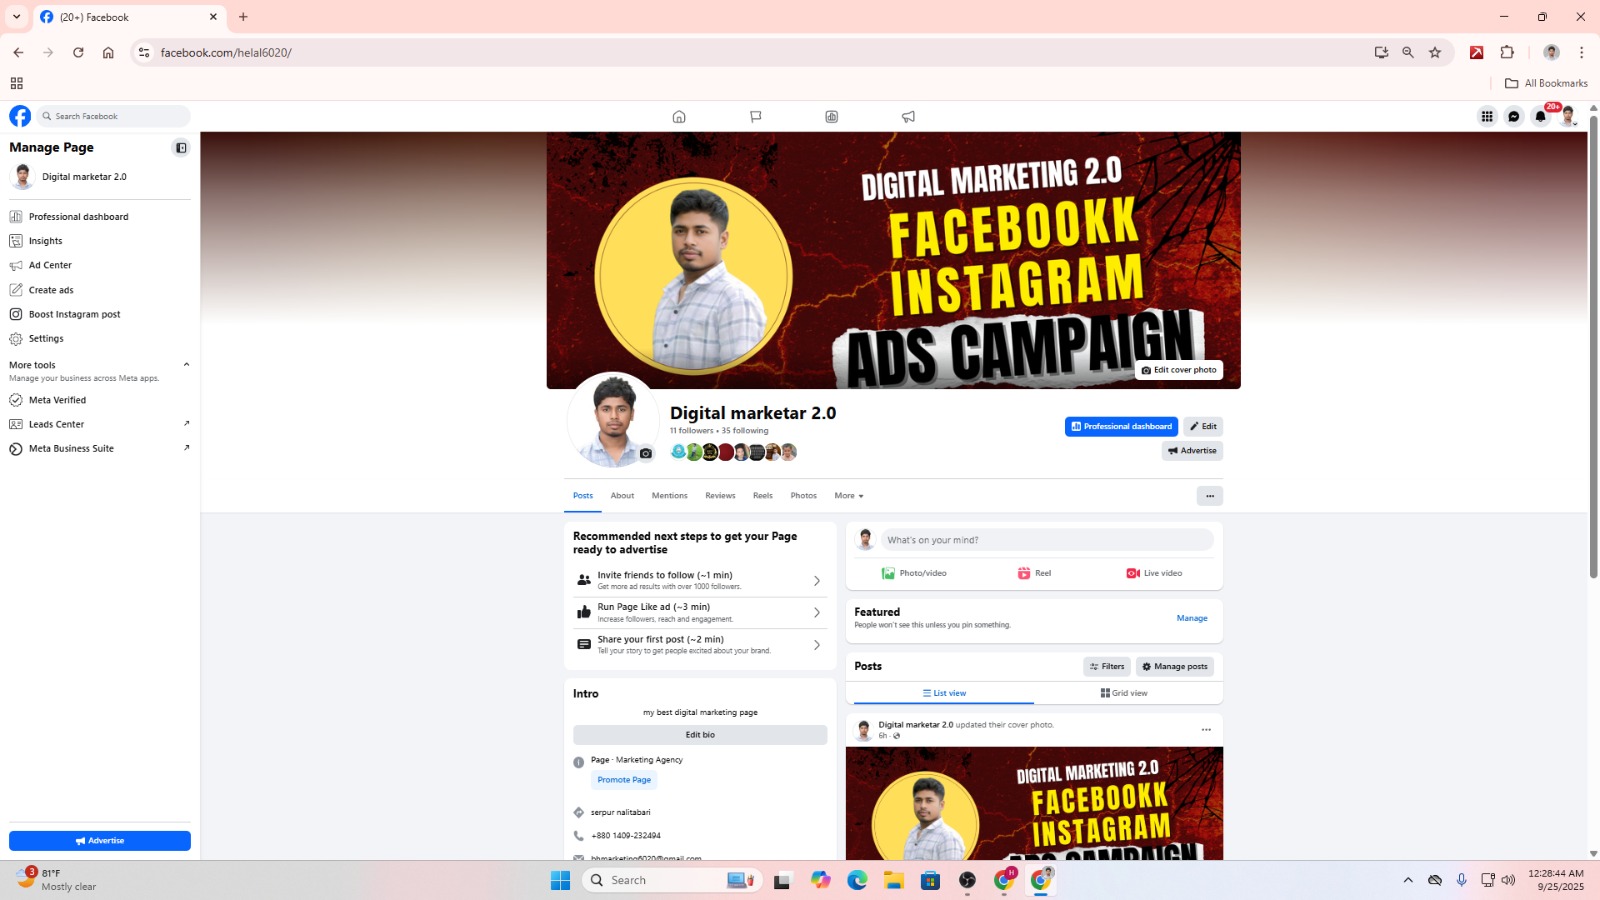1600x900 pixels.
Task: Open Microsoft Store from taskbar
Action: 930,880
